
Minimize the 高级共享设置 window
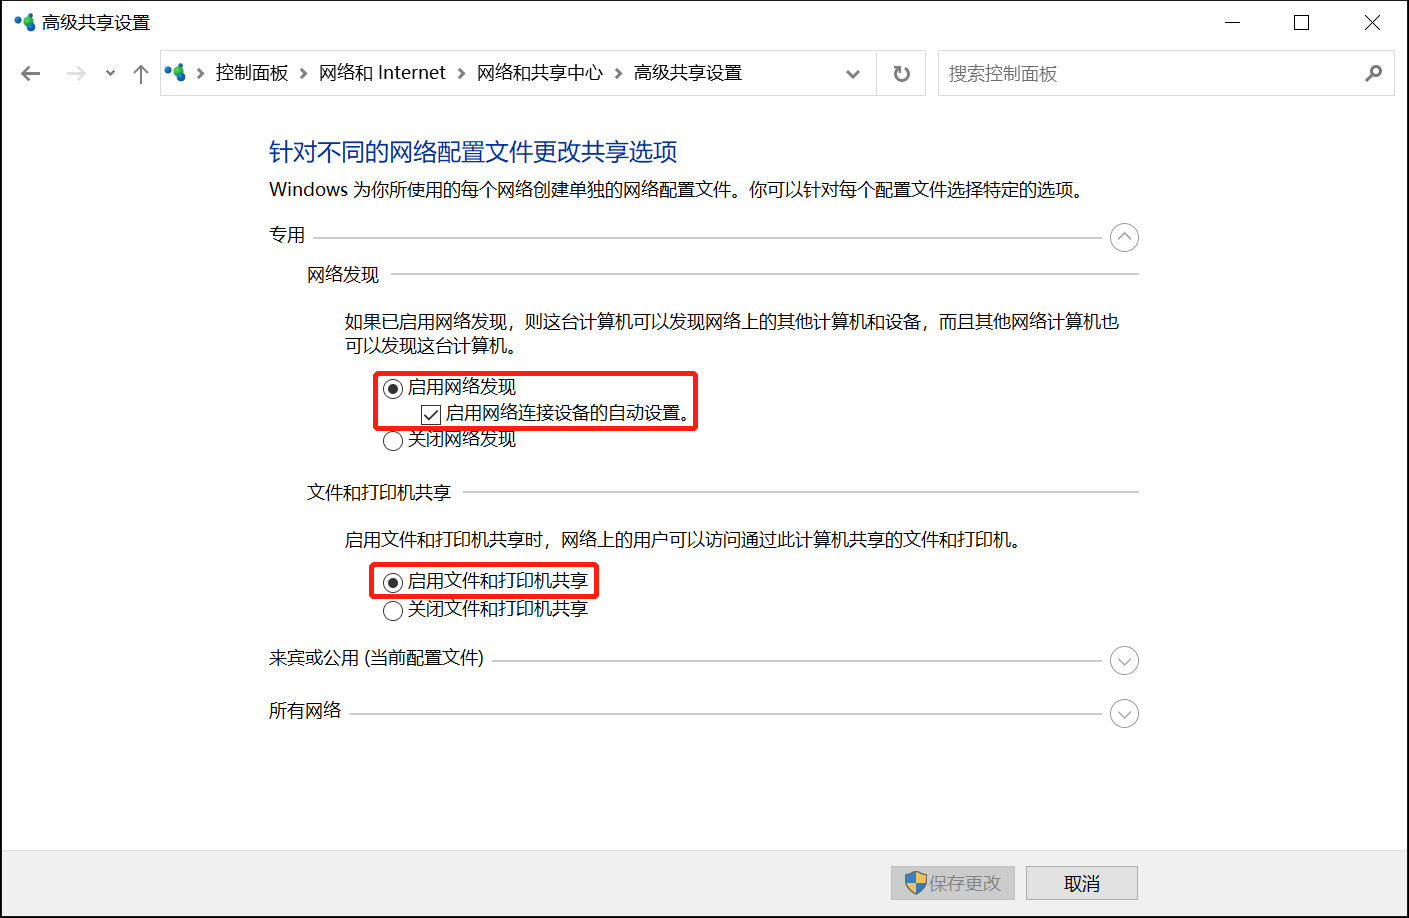tap(1233, 22)
